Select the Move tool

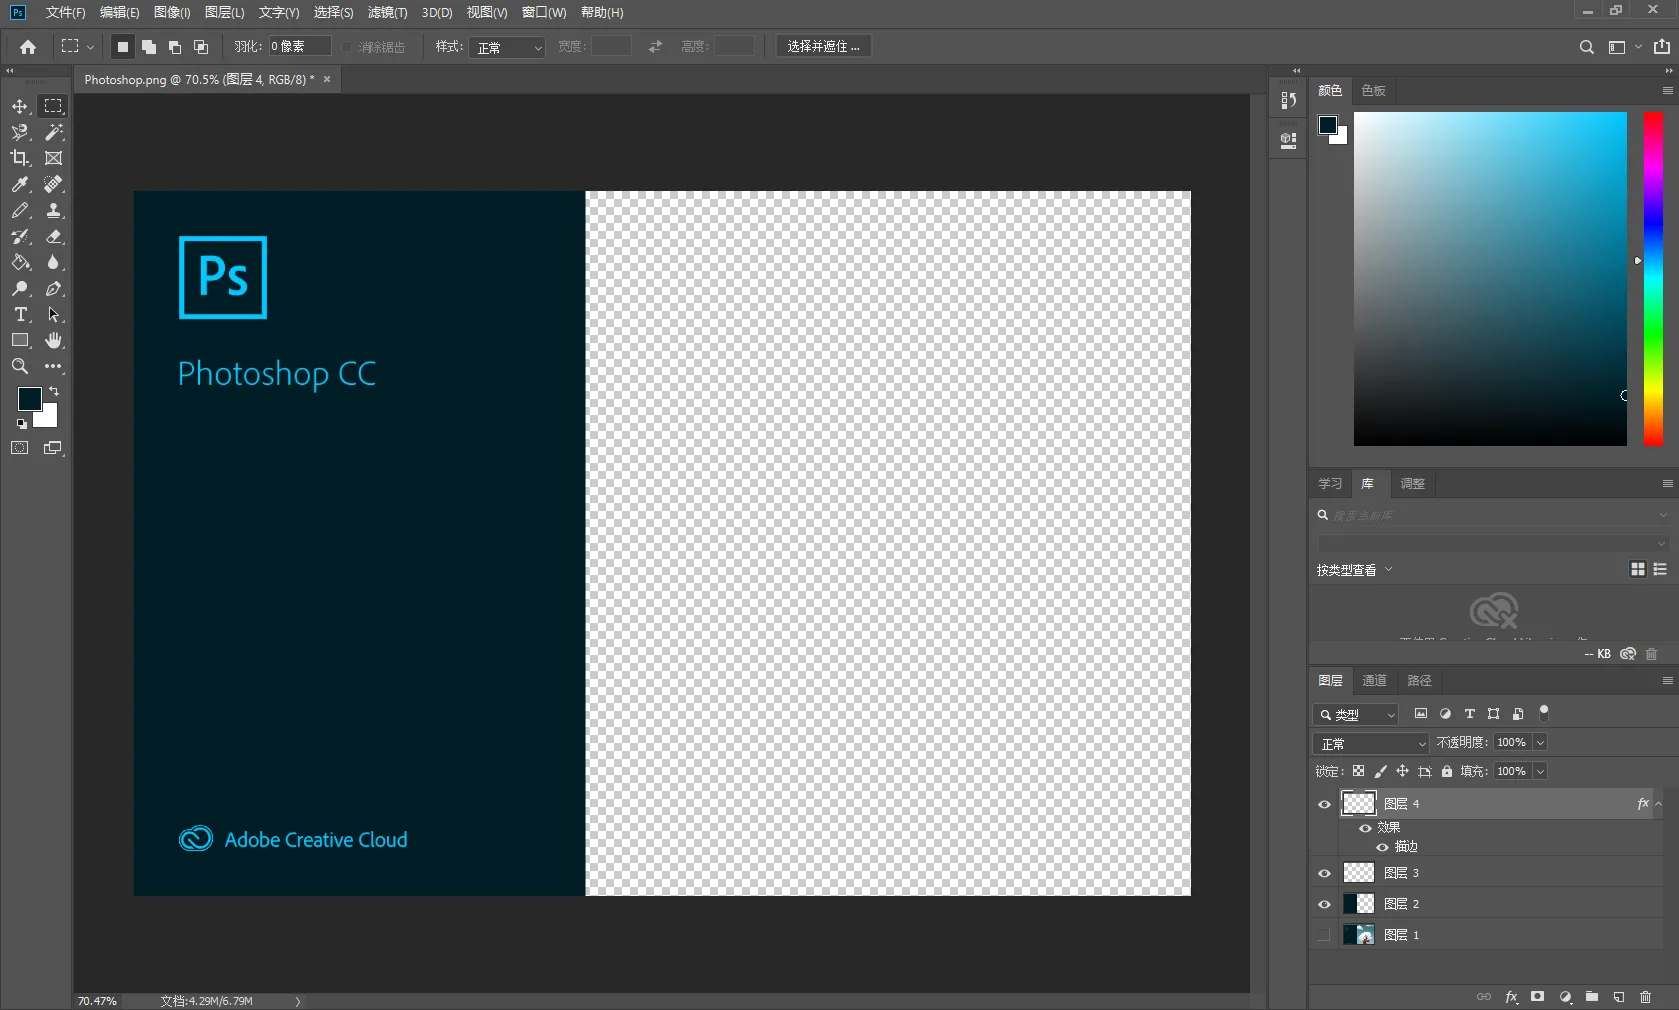20,106
